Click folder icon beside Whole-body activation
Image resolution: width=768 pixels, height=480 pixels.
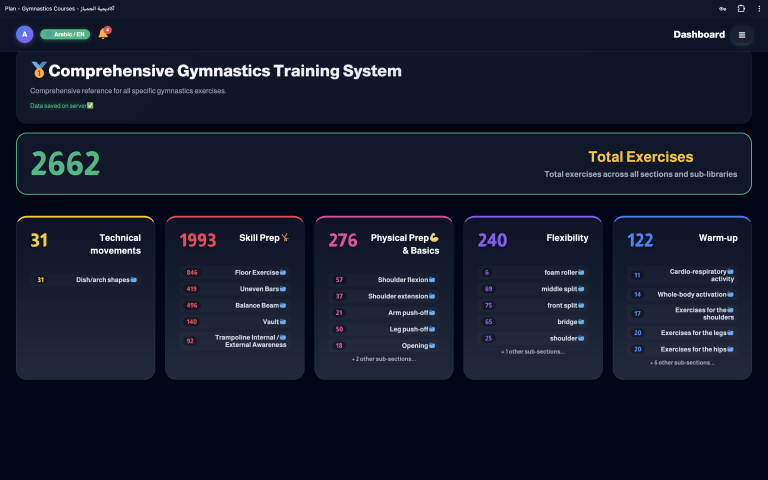[730, 294]
